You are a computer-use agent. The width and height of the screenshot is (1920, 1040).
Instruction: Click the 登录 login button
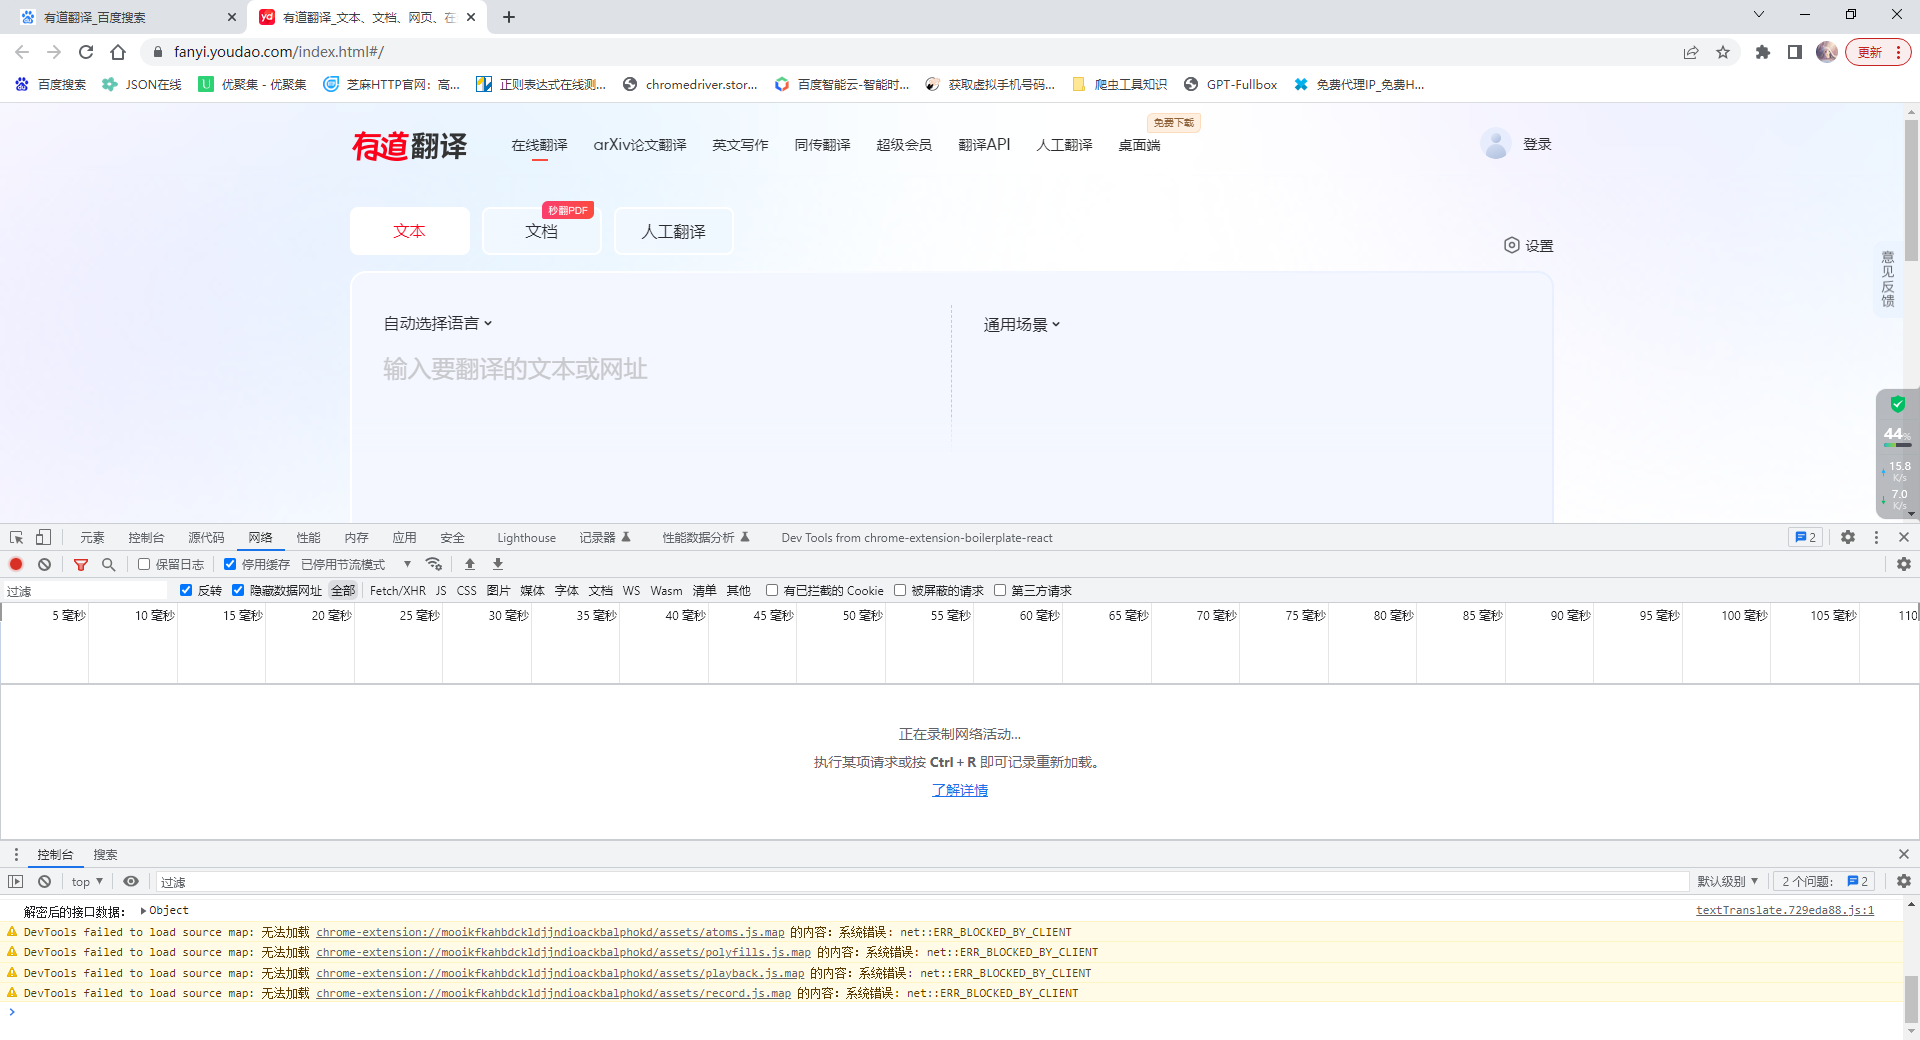pos(1537,145)
